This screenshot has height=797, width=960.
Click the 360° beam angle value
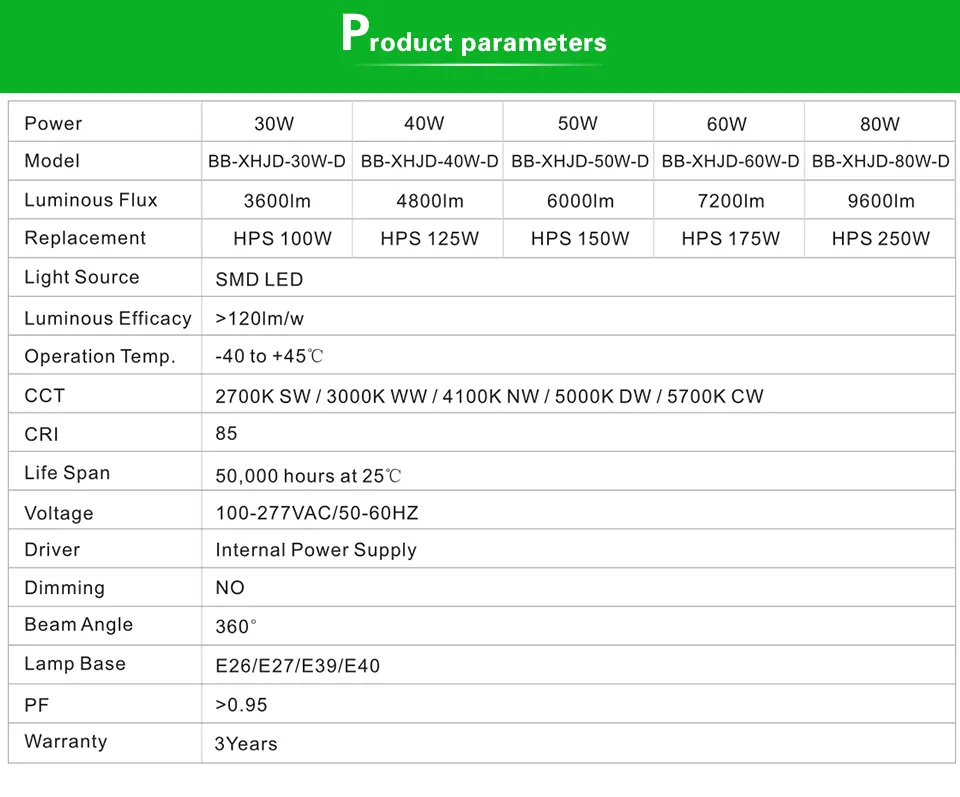(236, 627)
